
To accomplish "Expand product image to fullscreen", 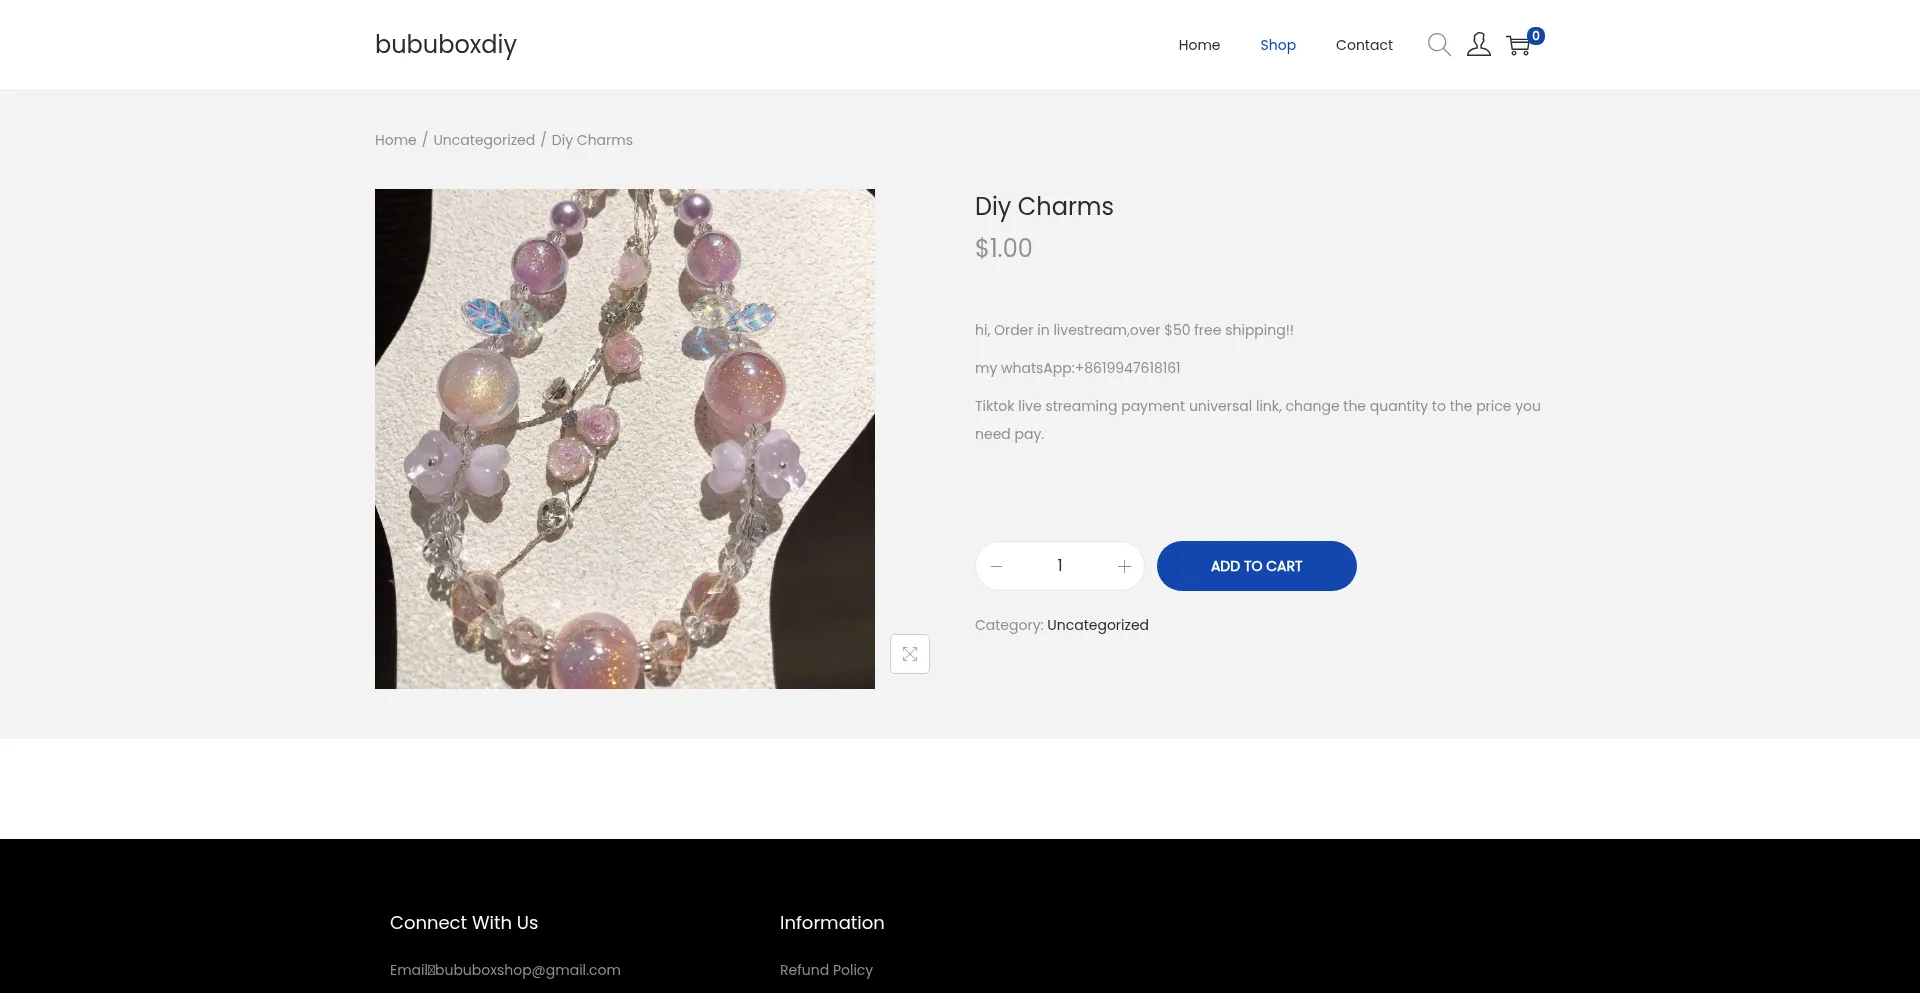I will (x=910, y=654).
